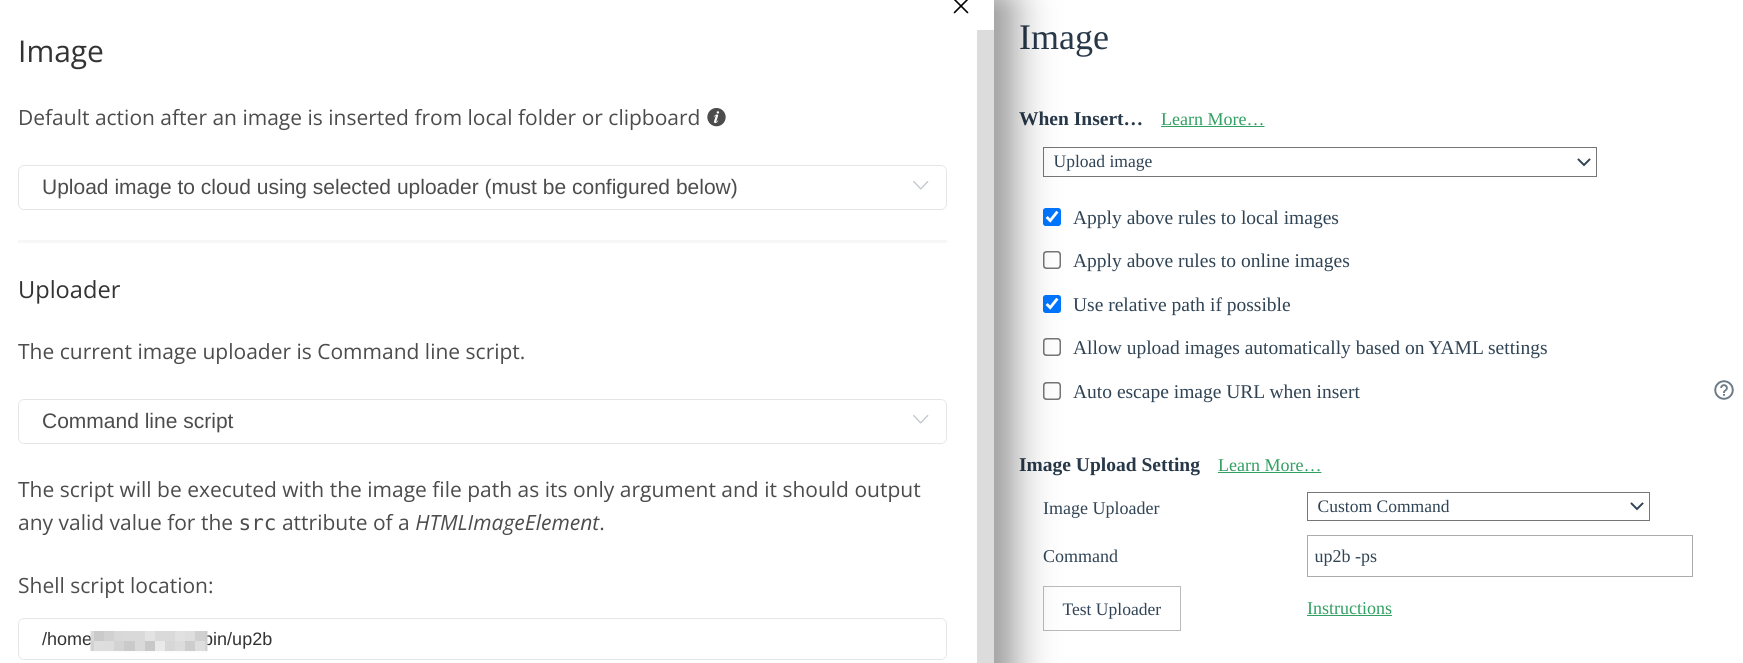
Task: Enable Apply above rules to online images
Action: (1051, 260)
